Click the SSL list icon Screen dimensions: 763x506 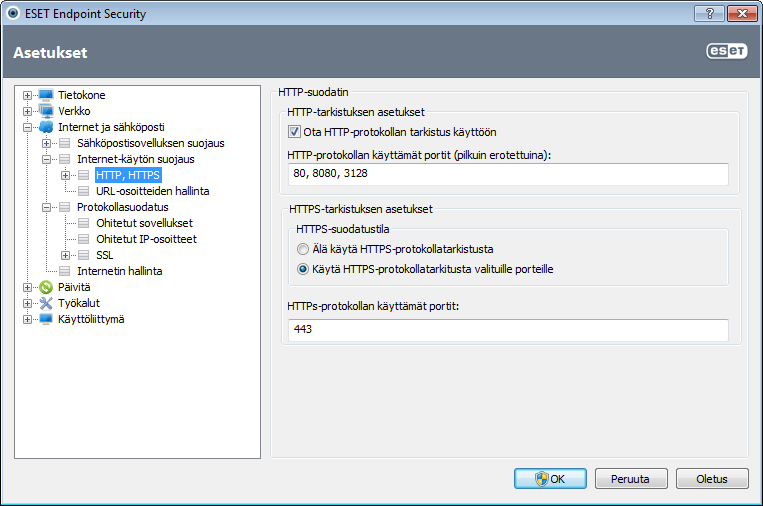(84, 255)
